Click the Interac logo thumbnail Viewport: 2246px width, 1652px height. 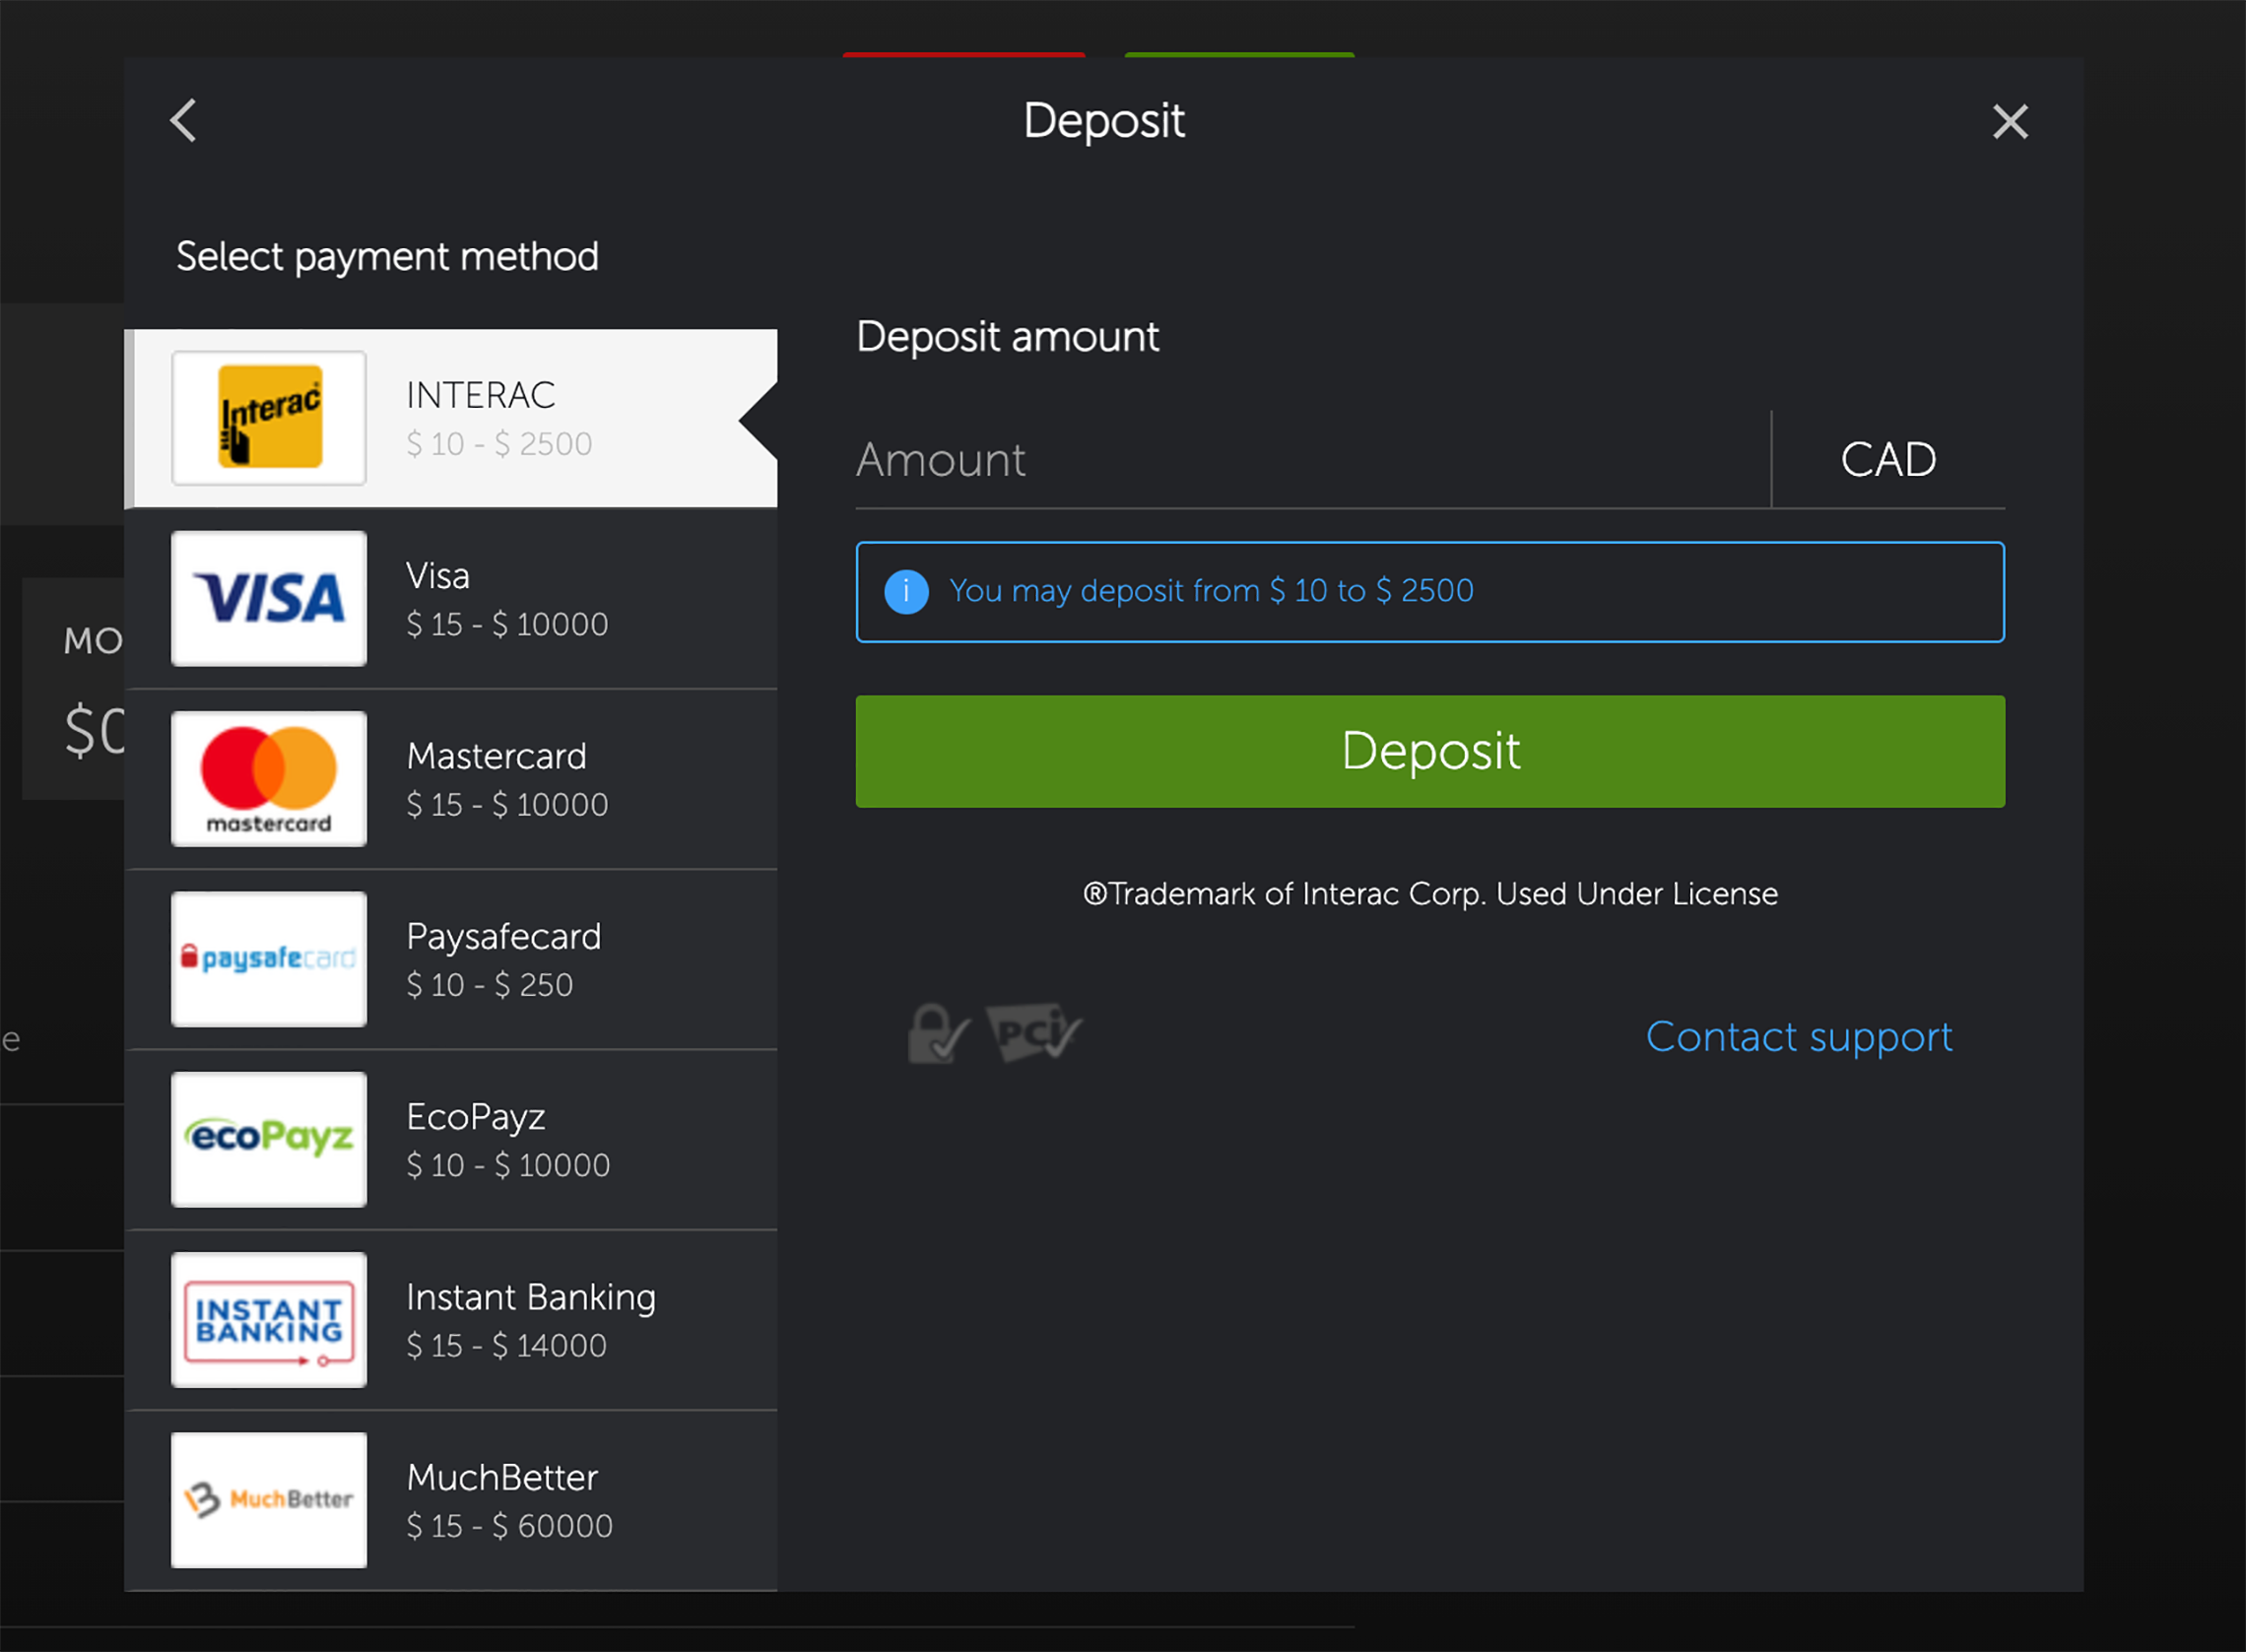(x=269, y=418)
